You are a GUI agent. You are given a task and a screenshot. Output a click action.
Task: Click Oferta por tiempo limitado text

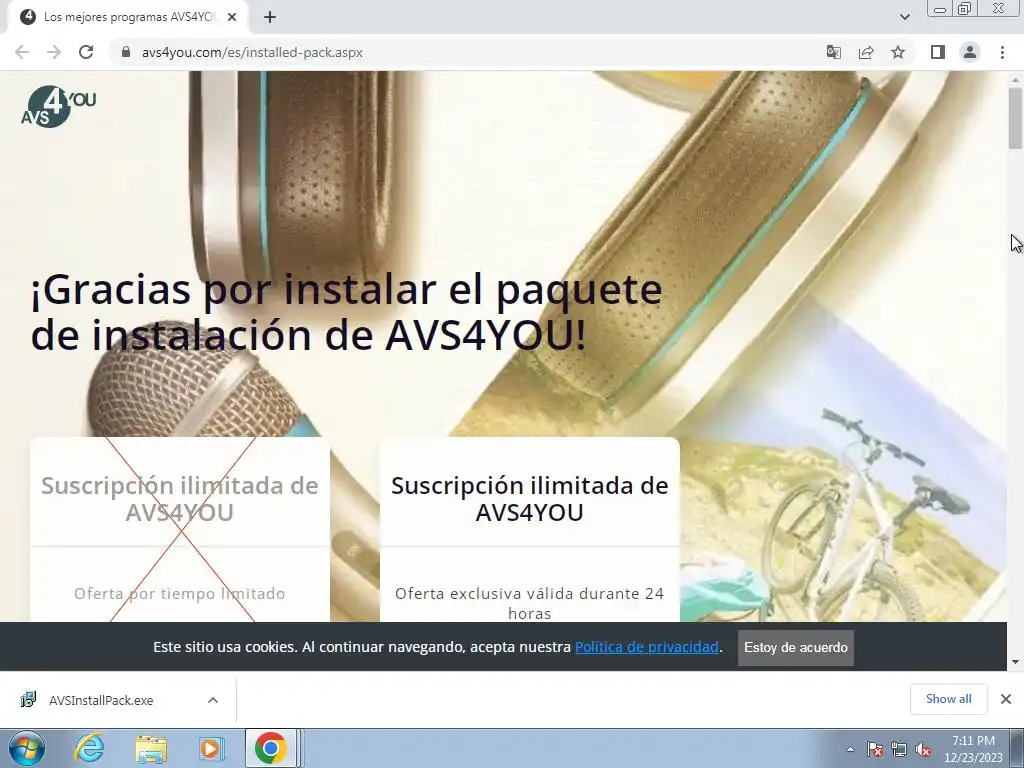[180, 594]
